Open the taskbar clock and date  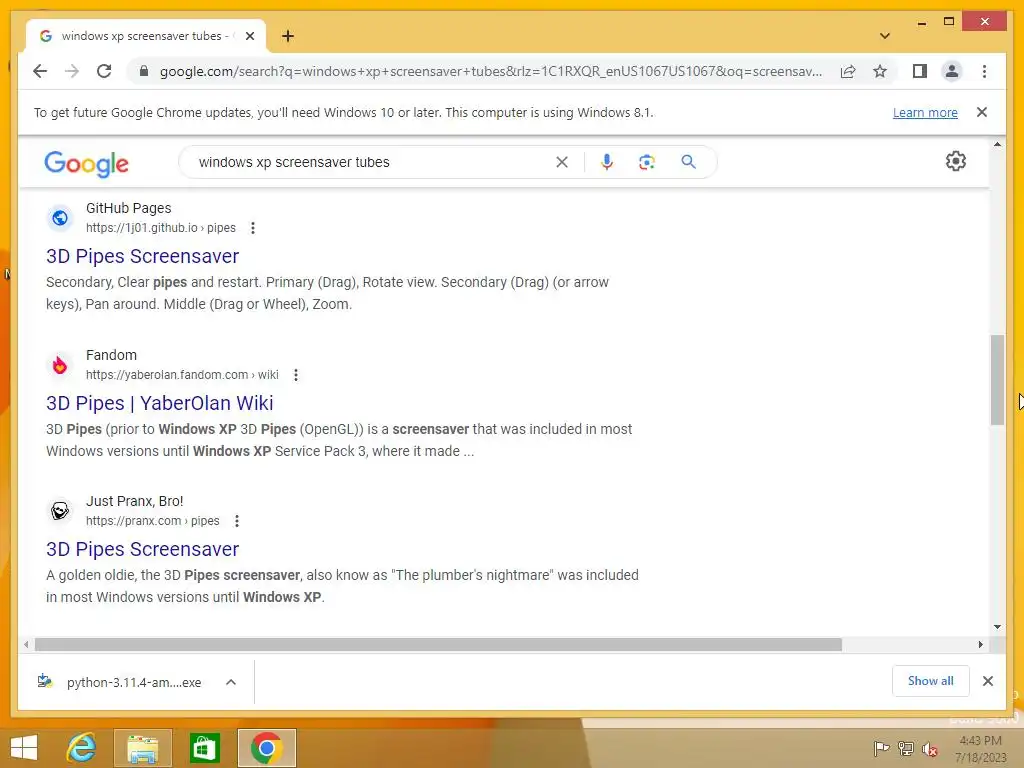click(x=980, y=748)
